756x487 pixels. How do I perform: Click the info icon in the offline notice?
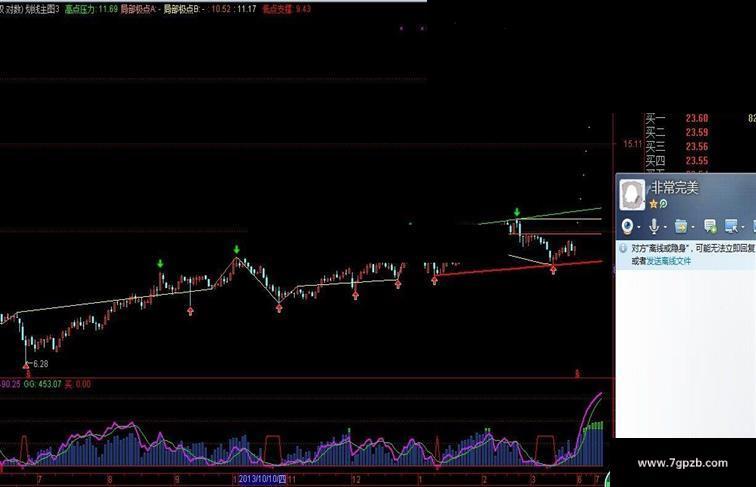click(623, 248)
